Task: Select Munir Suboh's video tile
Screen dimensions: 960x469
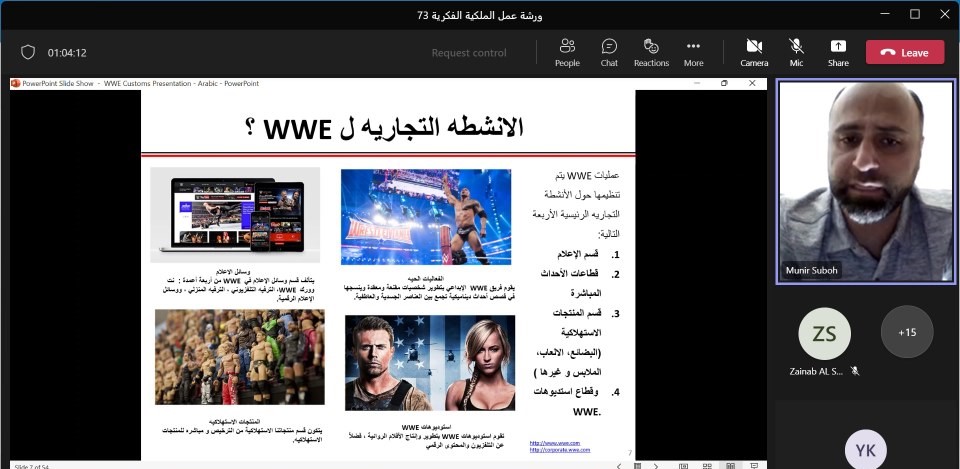Action: (x=866, y=181)
